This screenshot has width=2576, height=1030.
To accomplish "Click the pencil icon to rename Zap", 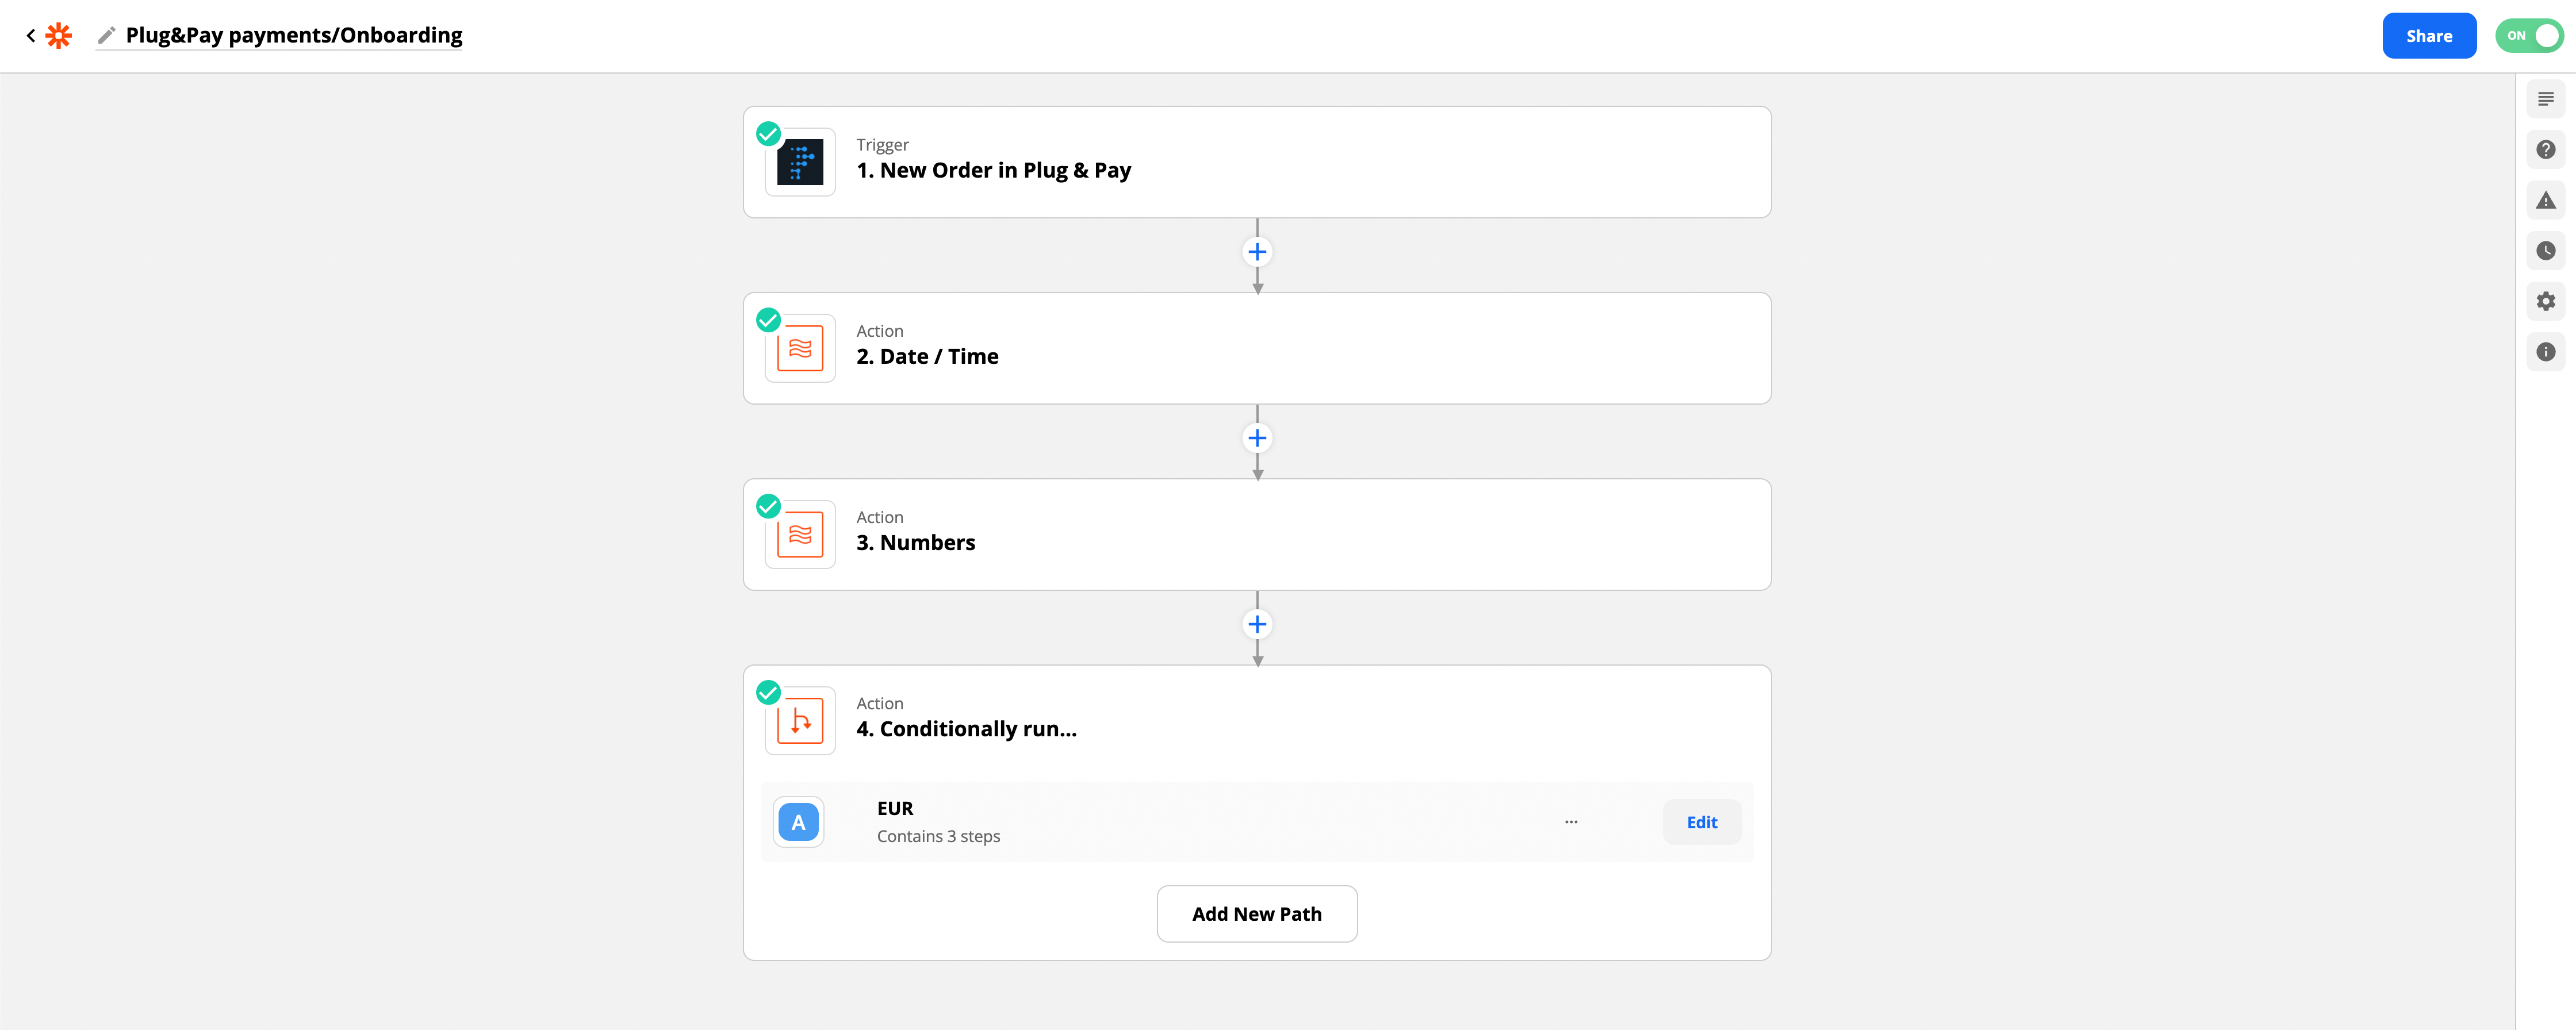I will pyautogui.click(x=106, y=36).
